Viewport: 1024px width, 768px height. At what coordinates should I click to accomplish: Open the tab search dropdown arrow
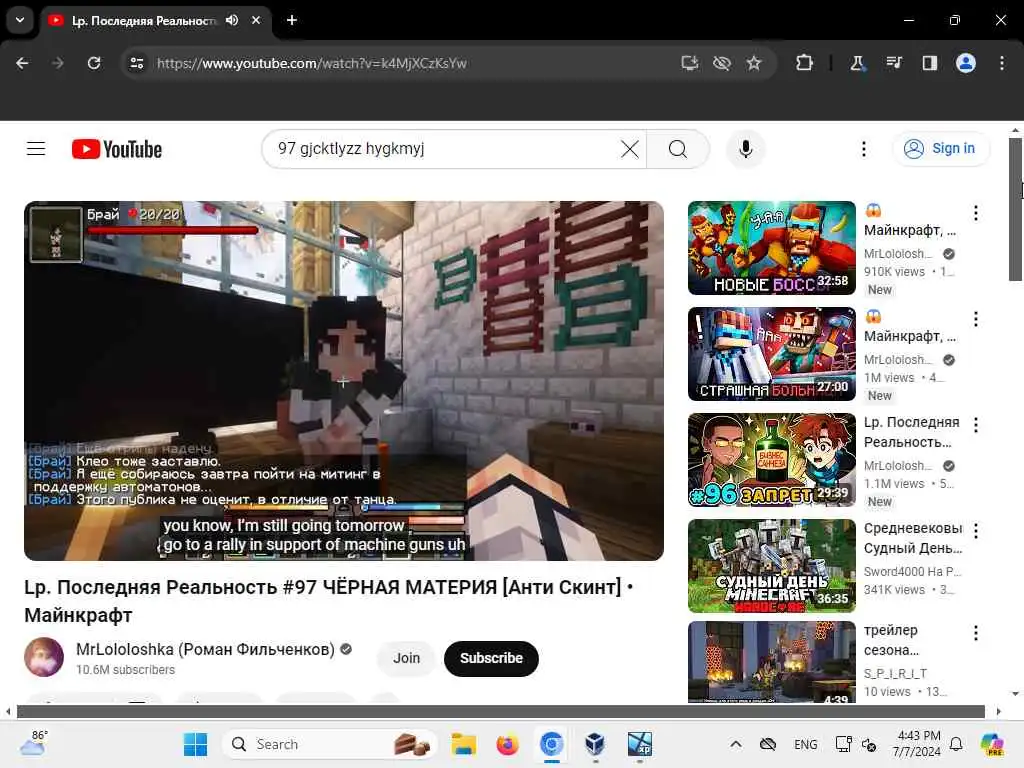coord(20,20)
